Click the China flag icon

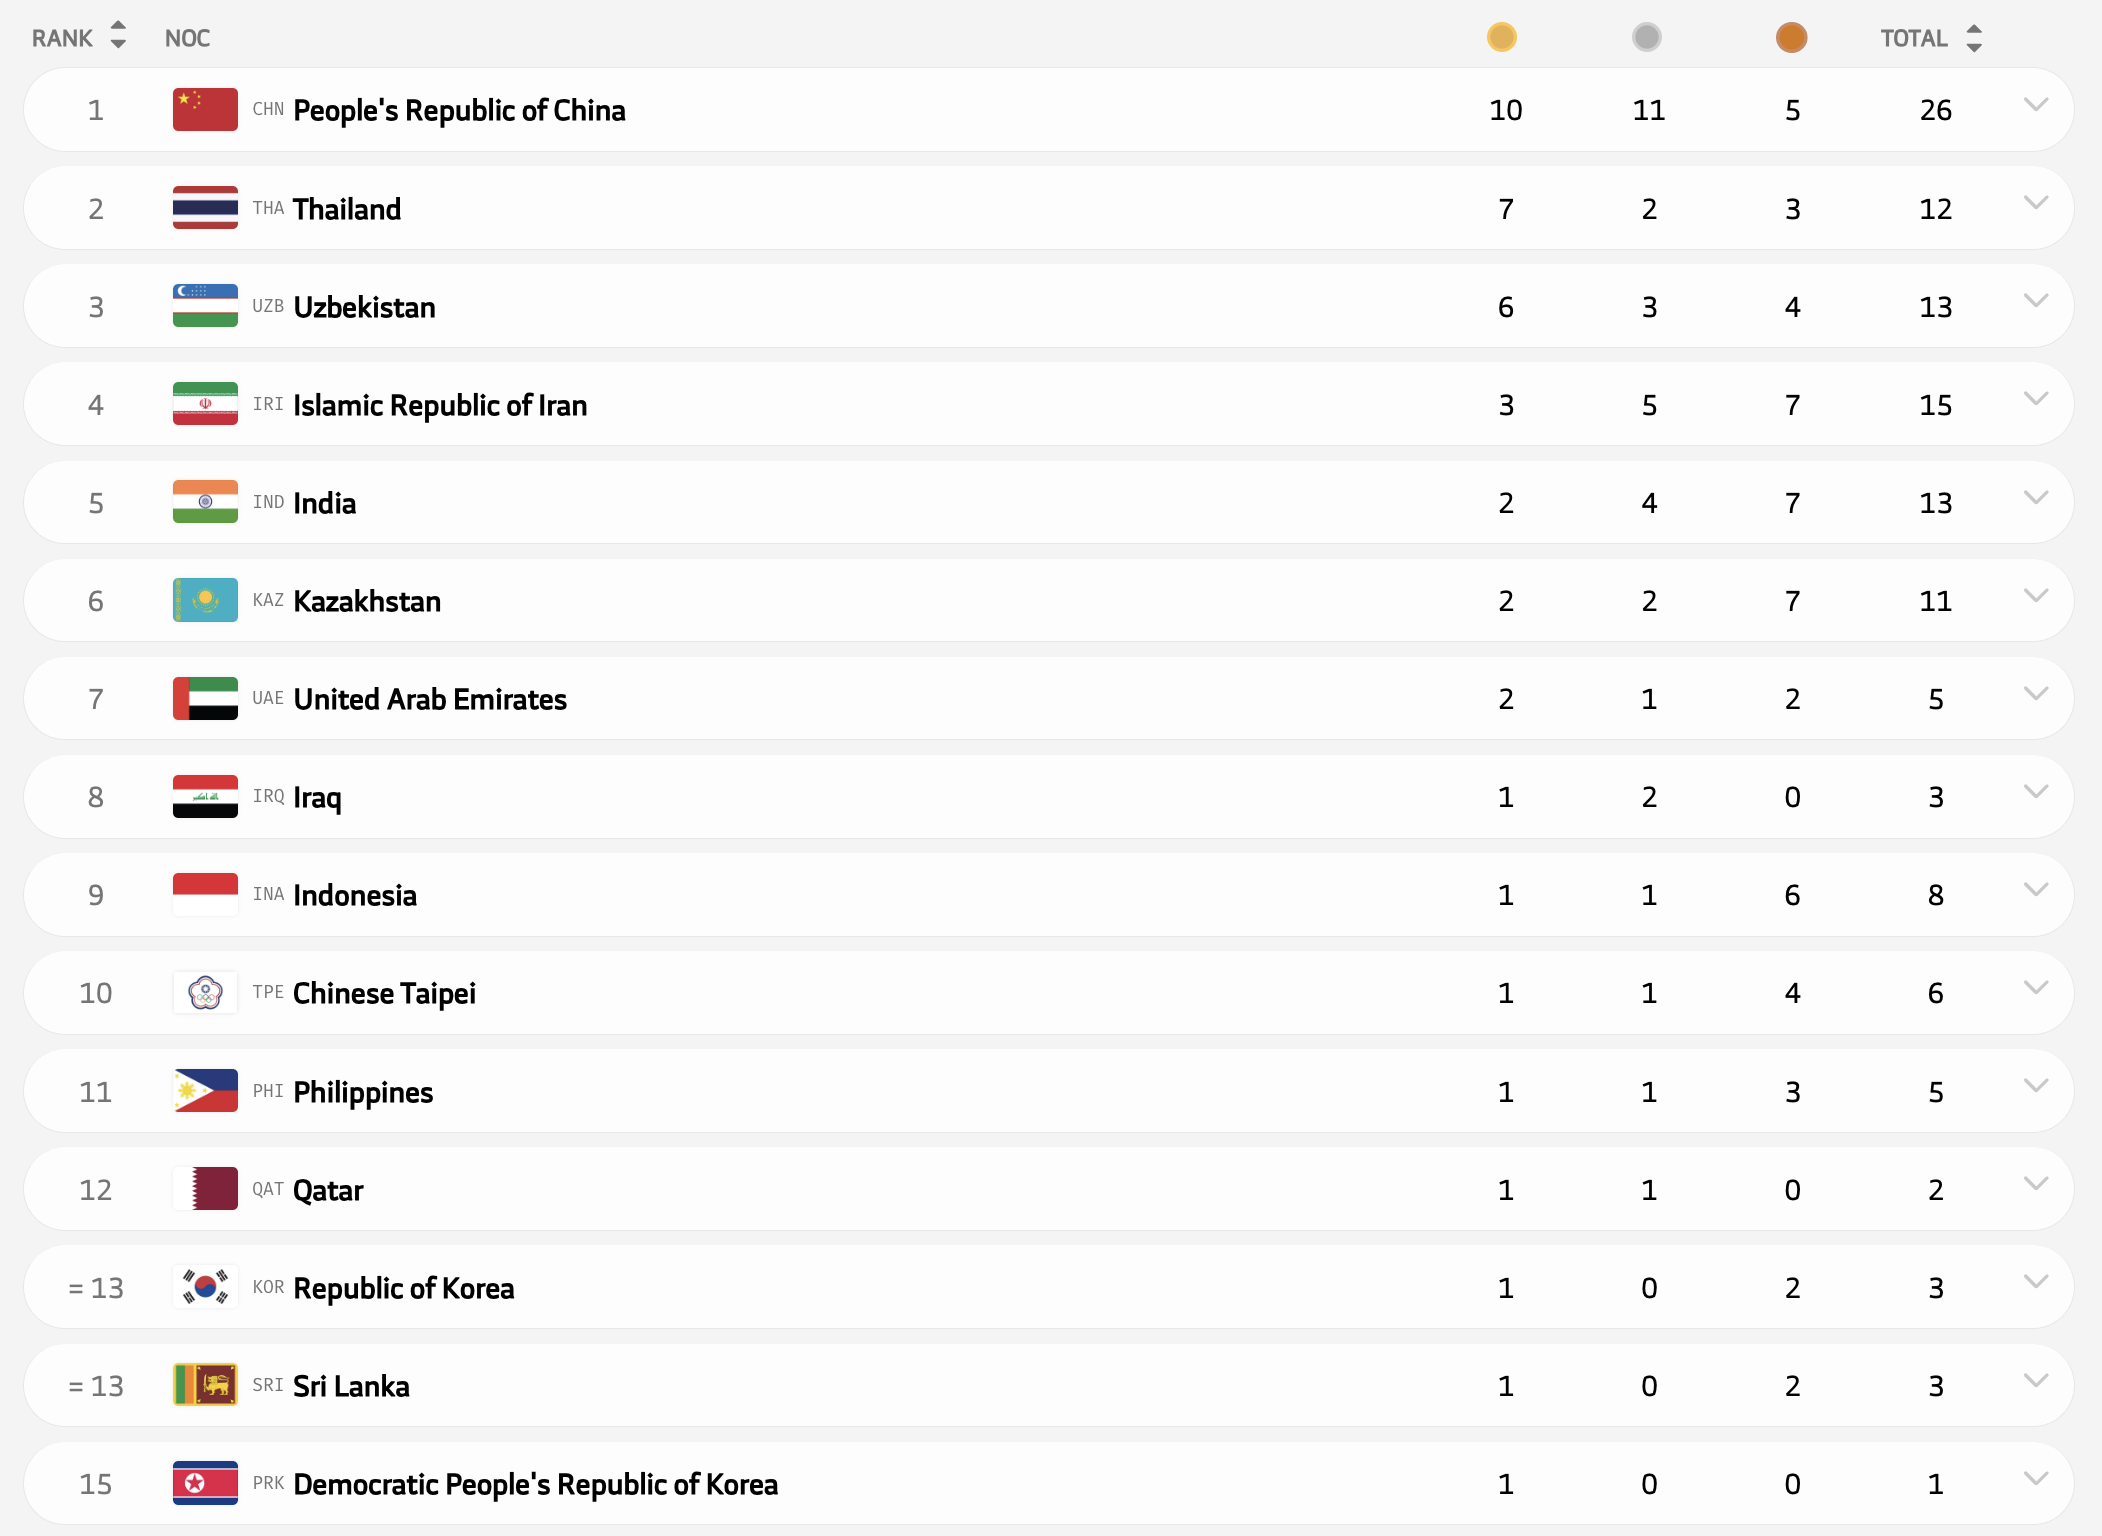click(x=205, y=110)
